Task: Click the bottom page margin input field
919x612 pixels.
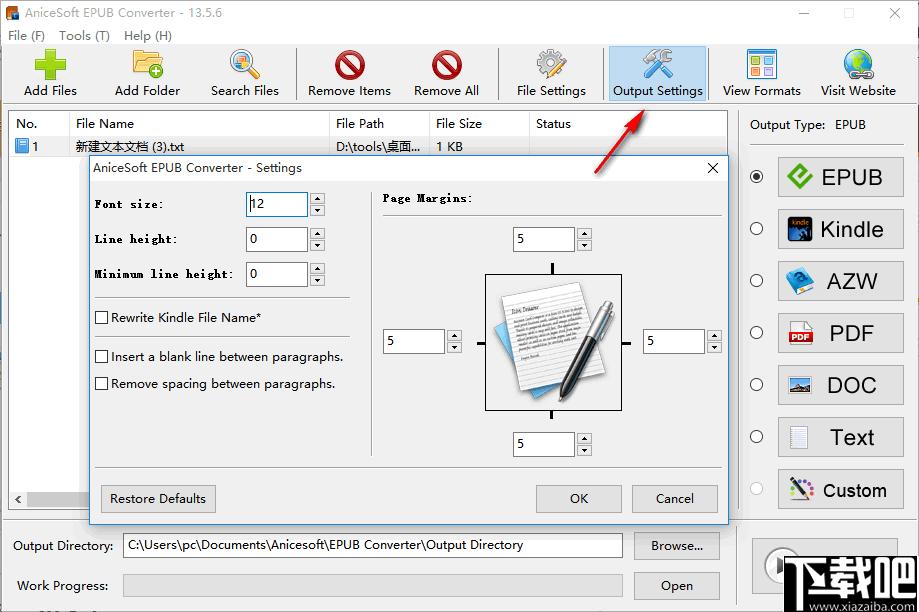Action: (543, 444)
